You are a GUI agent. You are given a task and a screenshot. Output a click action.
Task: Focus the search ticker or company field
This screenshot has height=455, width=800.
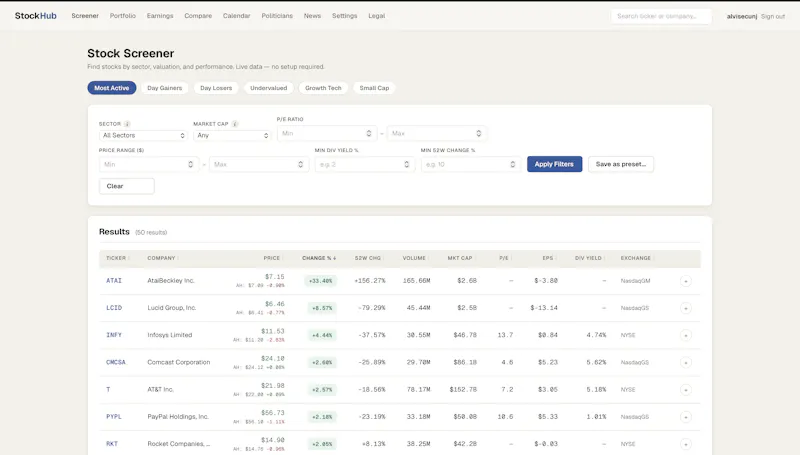661,16
